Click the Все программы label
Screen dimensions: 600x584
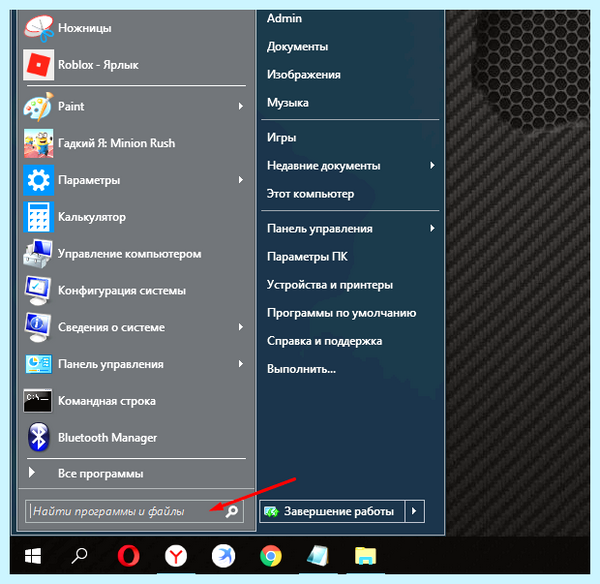tap(101, 473)
